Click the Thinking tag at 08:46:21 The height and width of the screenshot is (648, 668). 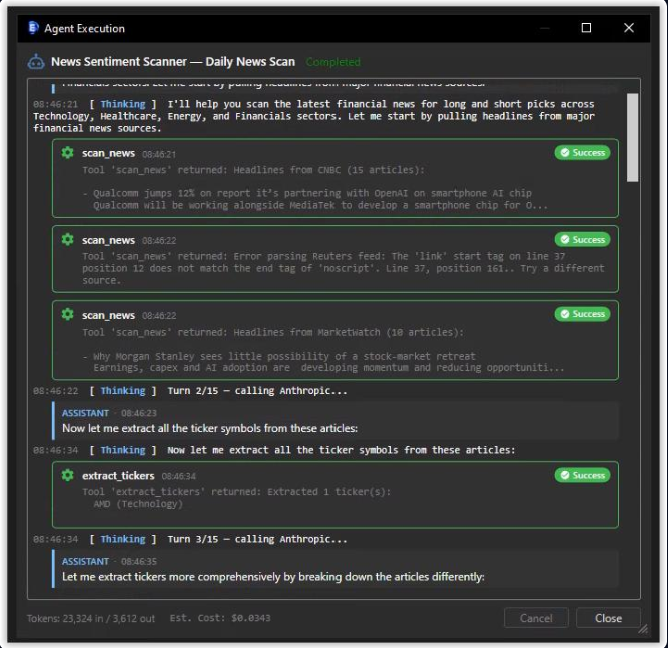pyautogui.click(x=123, y=104)
